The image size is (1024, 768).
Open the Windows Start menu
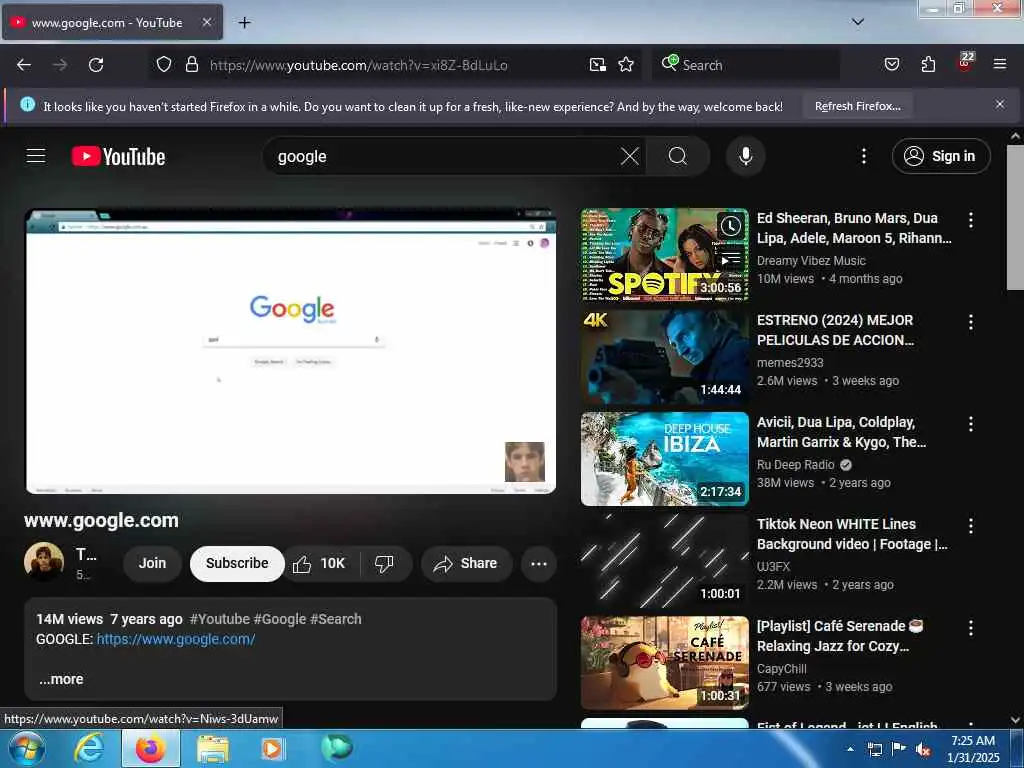pyautogui.click(x=26, y=748)
